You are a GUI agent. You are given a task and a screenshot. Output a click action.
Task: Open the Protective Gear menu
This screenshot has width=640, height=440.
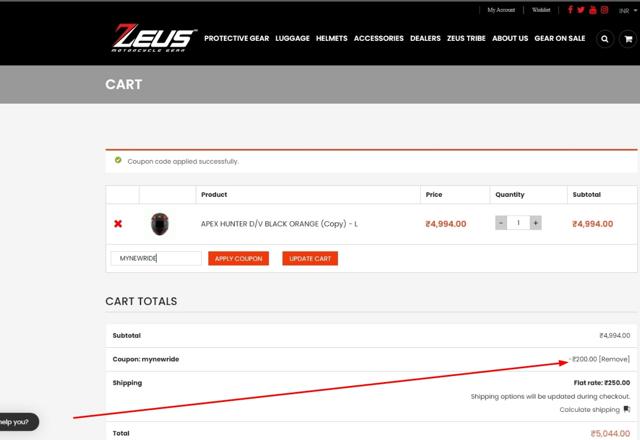pyautogui.click(x=236, y=38)
